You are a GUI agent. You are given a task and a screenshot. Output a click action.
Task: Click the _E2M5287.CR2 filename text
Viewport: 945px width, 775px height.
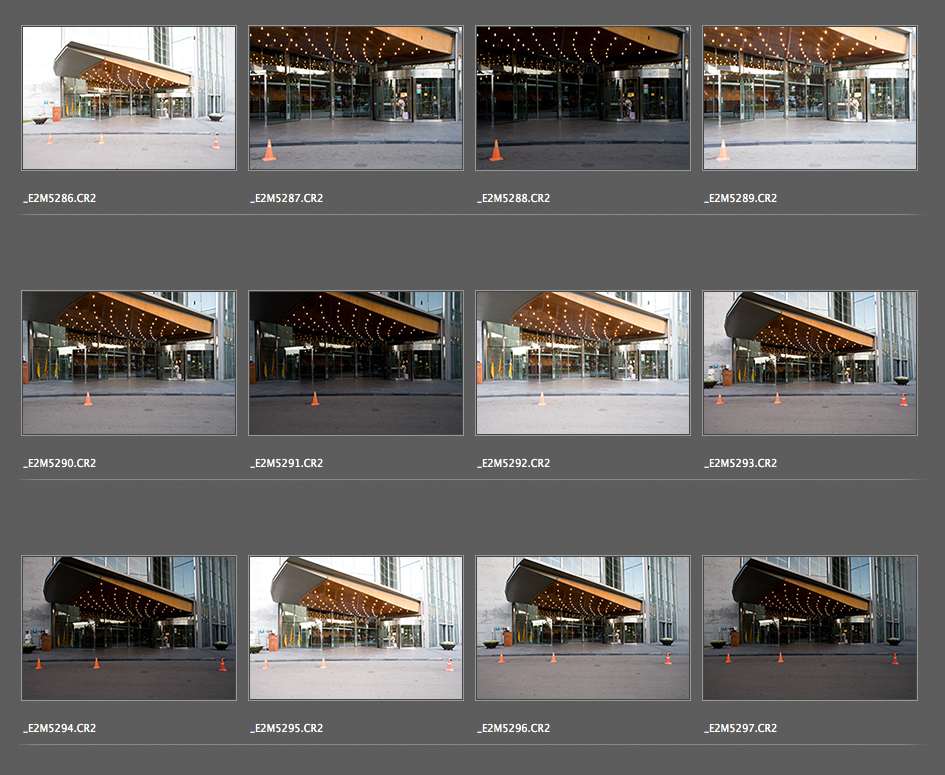click(x=286, y=199)
